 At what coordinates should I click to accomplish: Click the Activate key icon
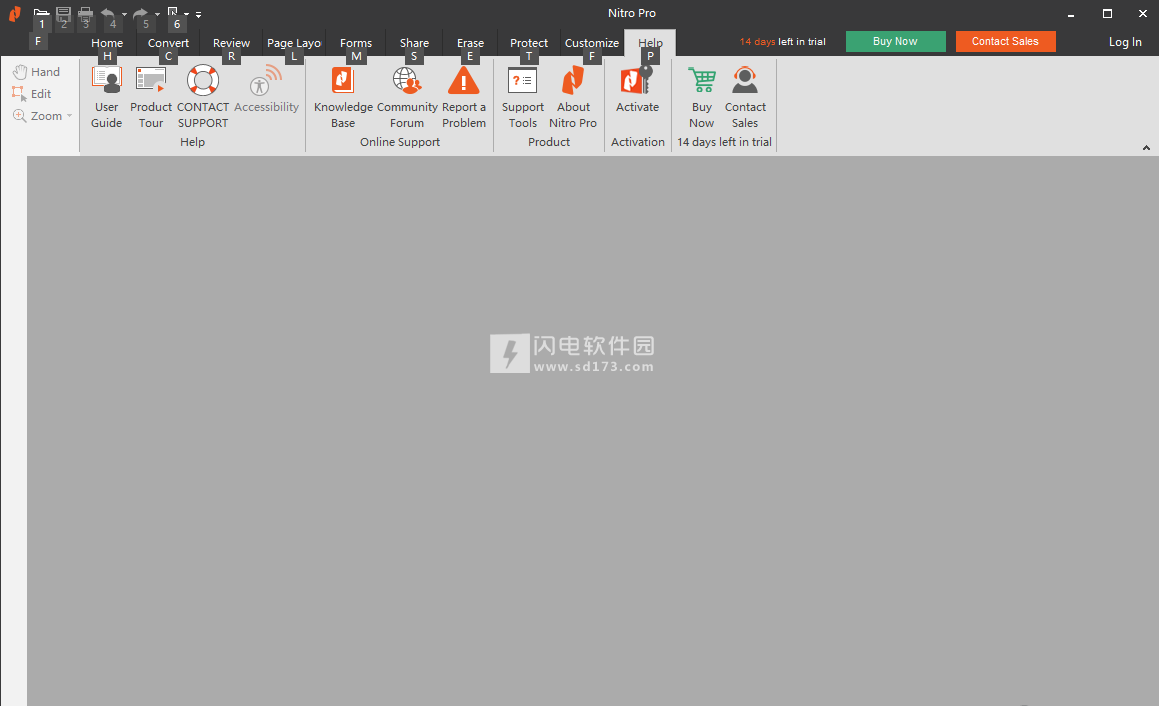click(x=637, y=80)
